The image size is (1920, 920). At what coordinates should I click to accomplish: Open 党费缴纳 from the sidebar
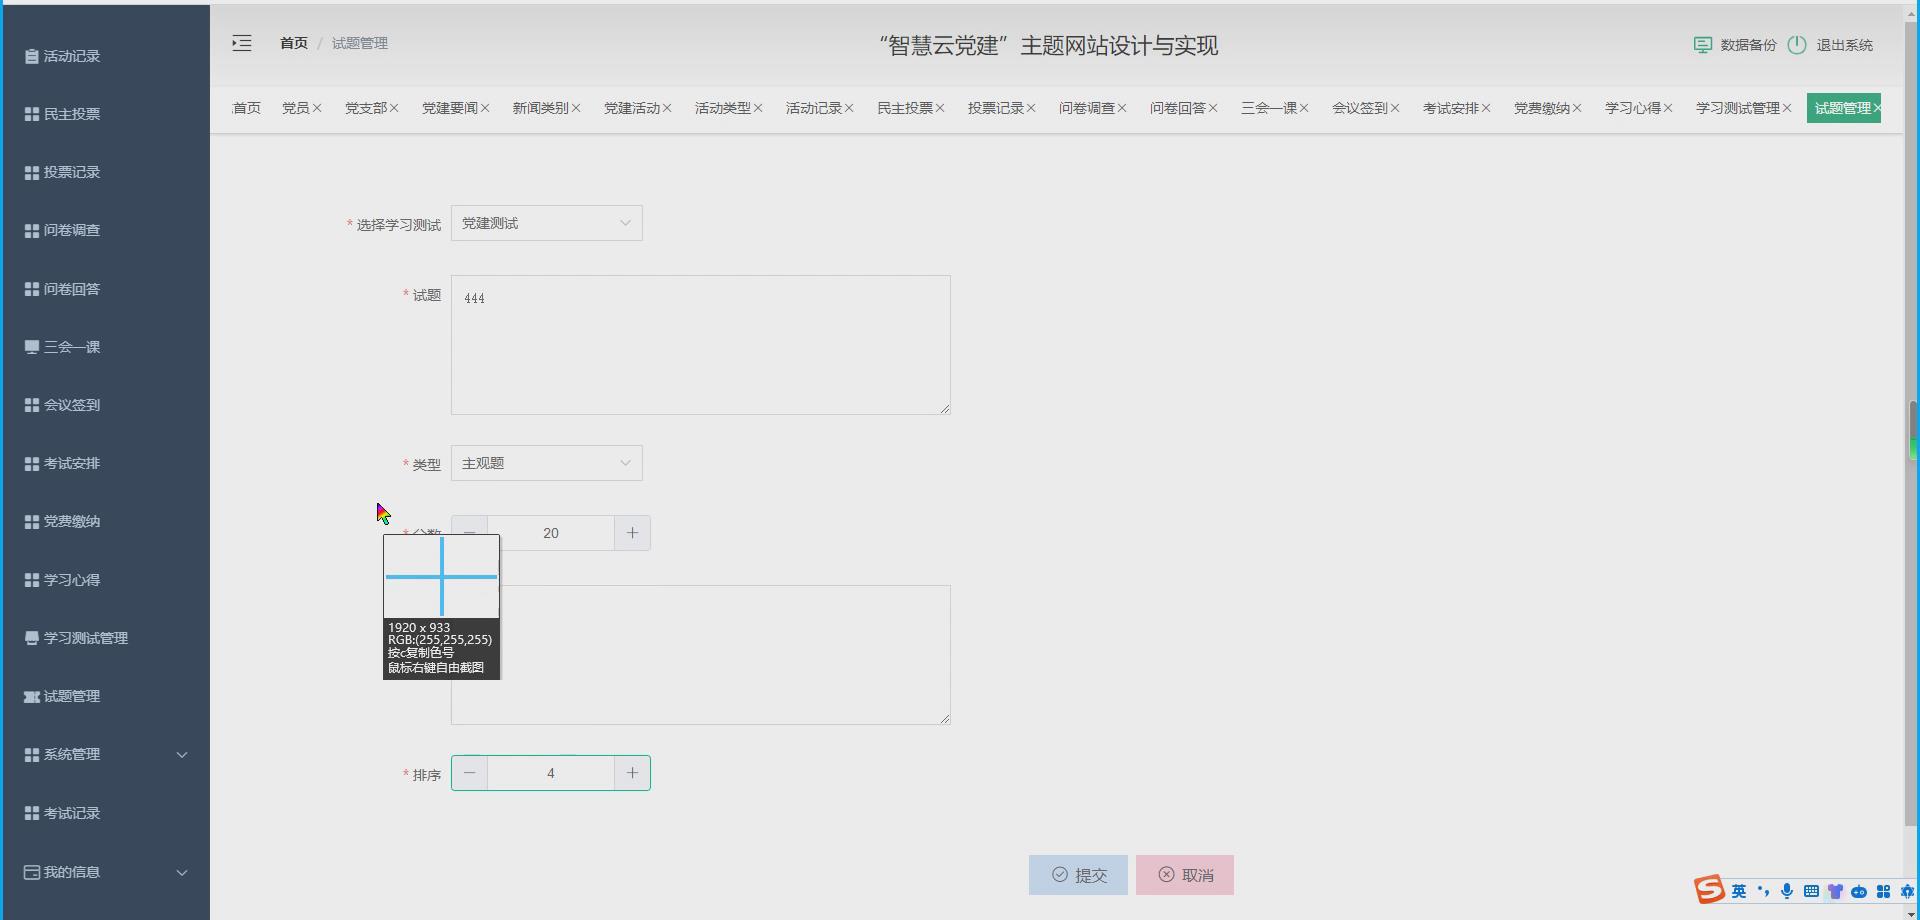(x=70, y=520)
